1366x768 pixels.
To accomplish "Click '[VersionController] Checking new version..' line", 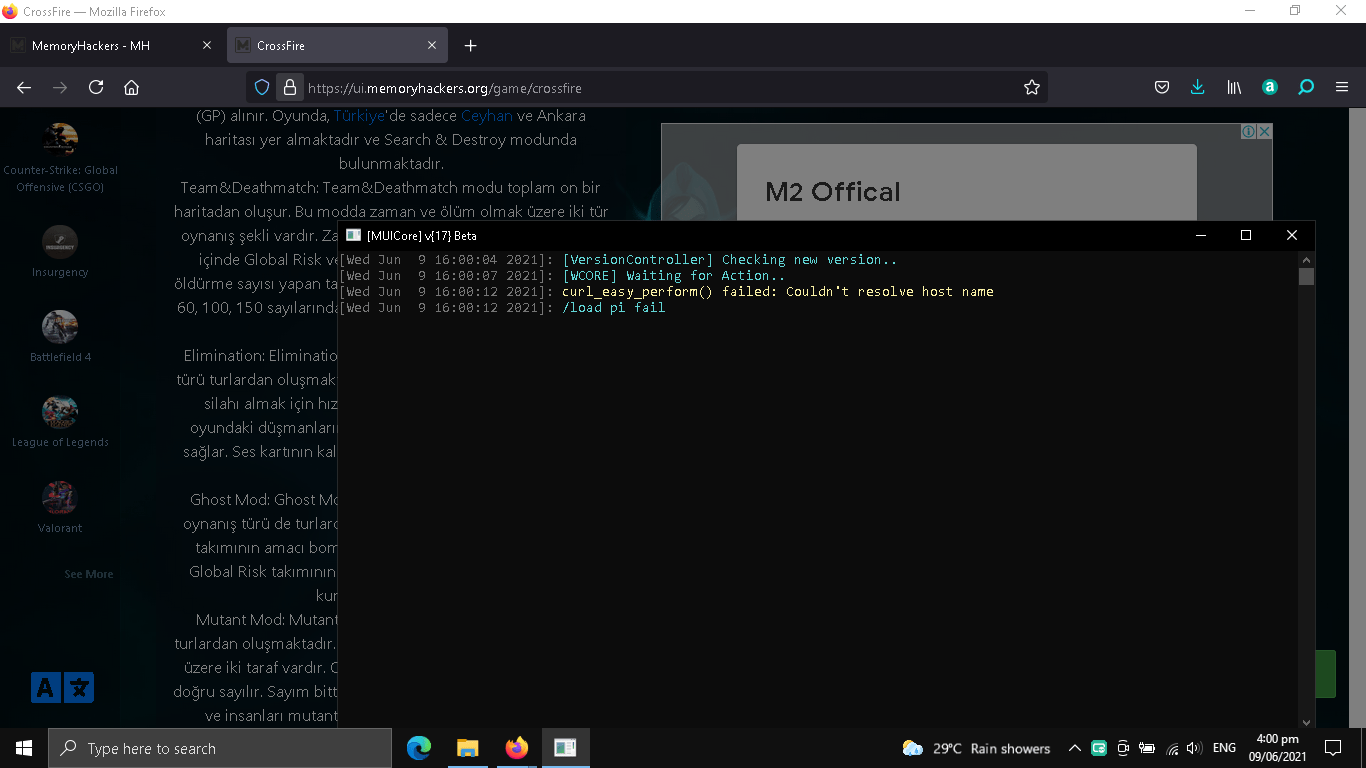I will click(x=730, y=260).
